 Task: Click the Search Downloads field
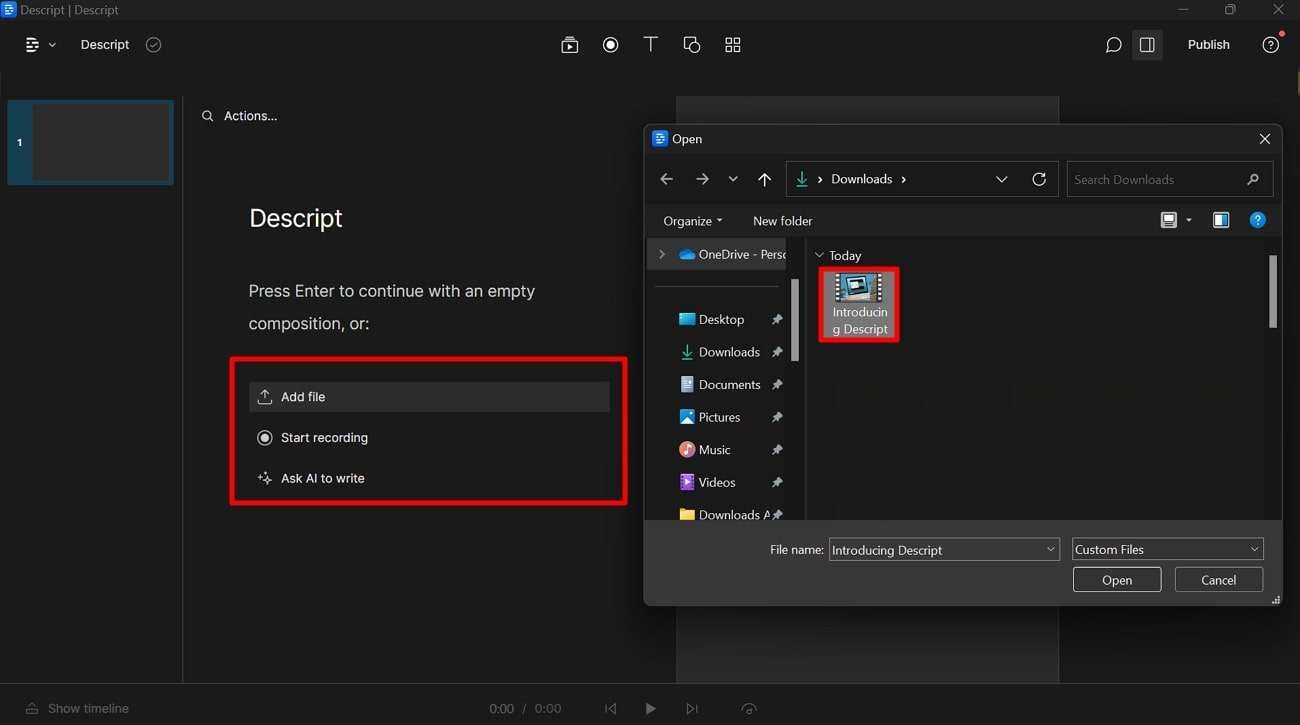(x=1170, y=179)
